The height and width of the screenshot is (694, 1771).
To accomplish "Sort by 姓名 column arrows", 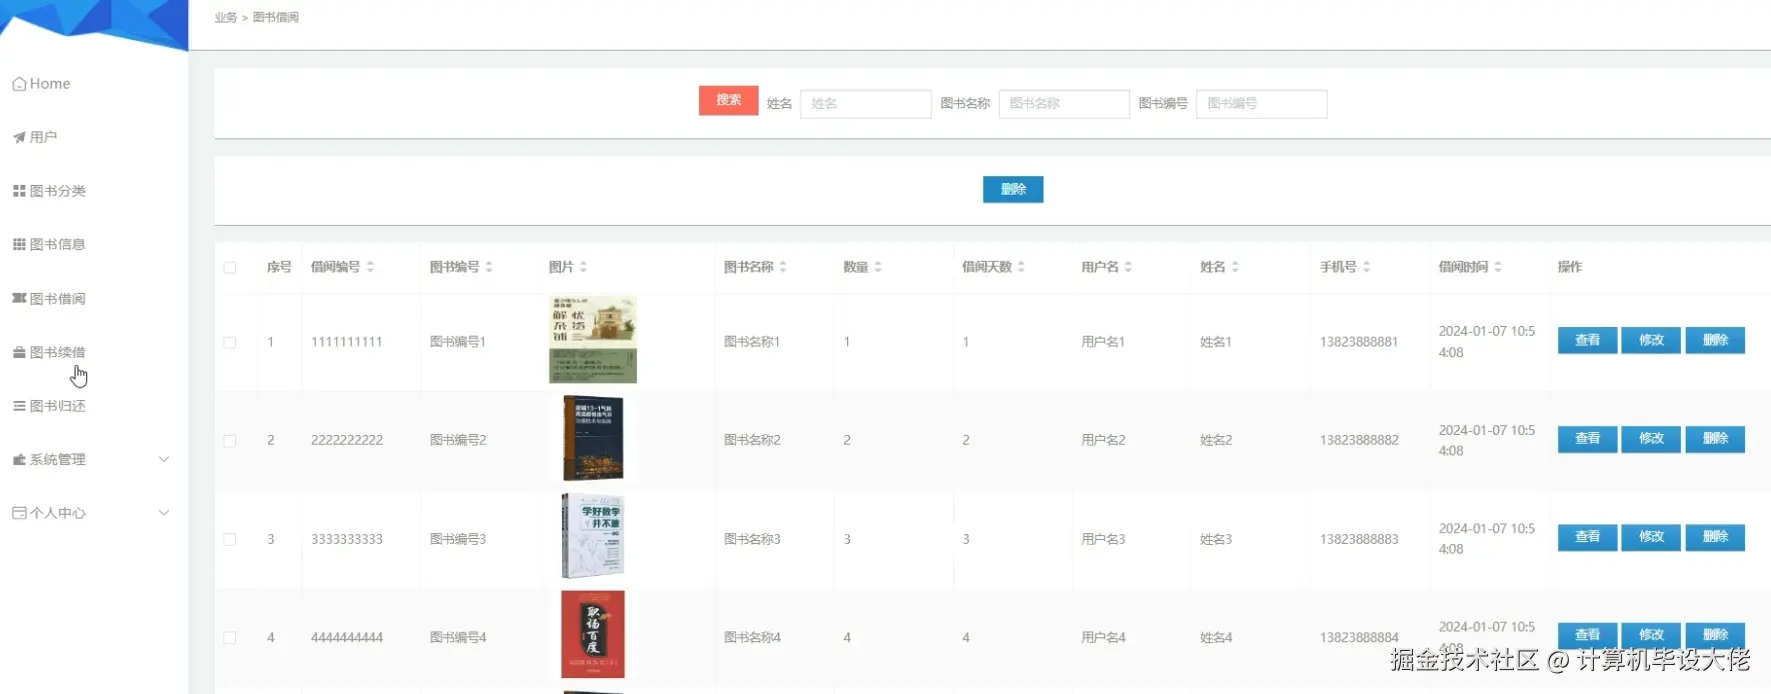I will click(1235, 267).
